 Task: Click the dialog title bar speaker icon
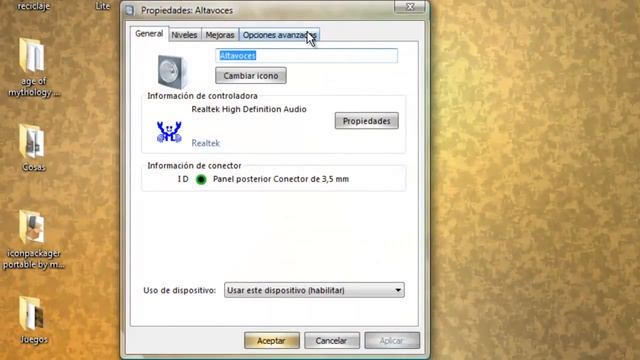pyautogui.click(x=130, y=10)
